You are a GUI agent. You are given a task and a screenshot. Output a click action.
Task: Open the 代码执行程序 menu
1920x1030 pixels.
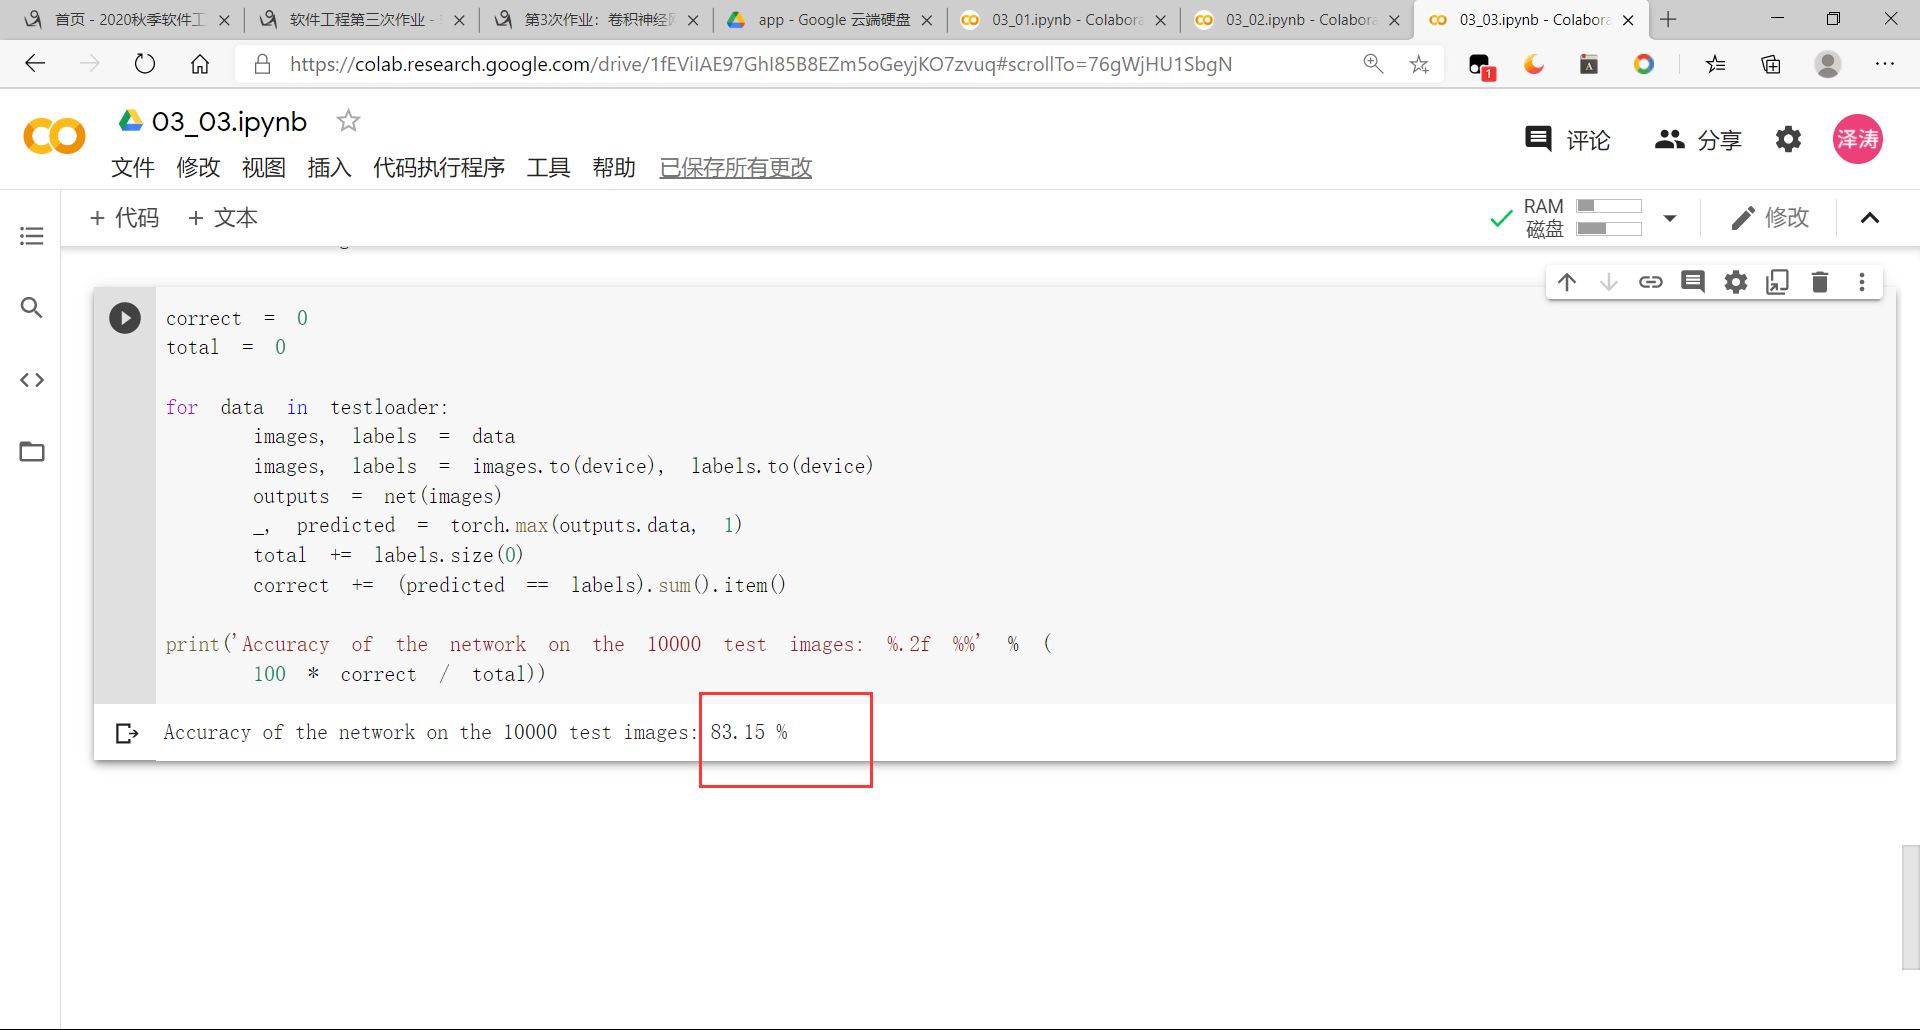(x=439, y=167)
